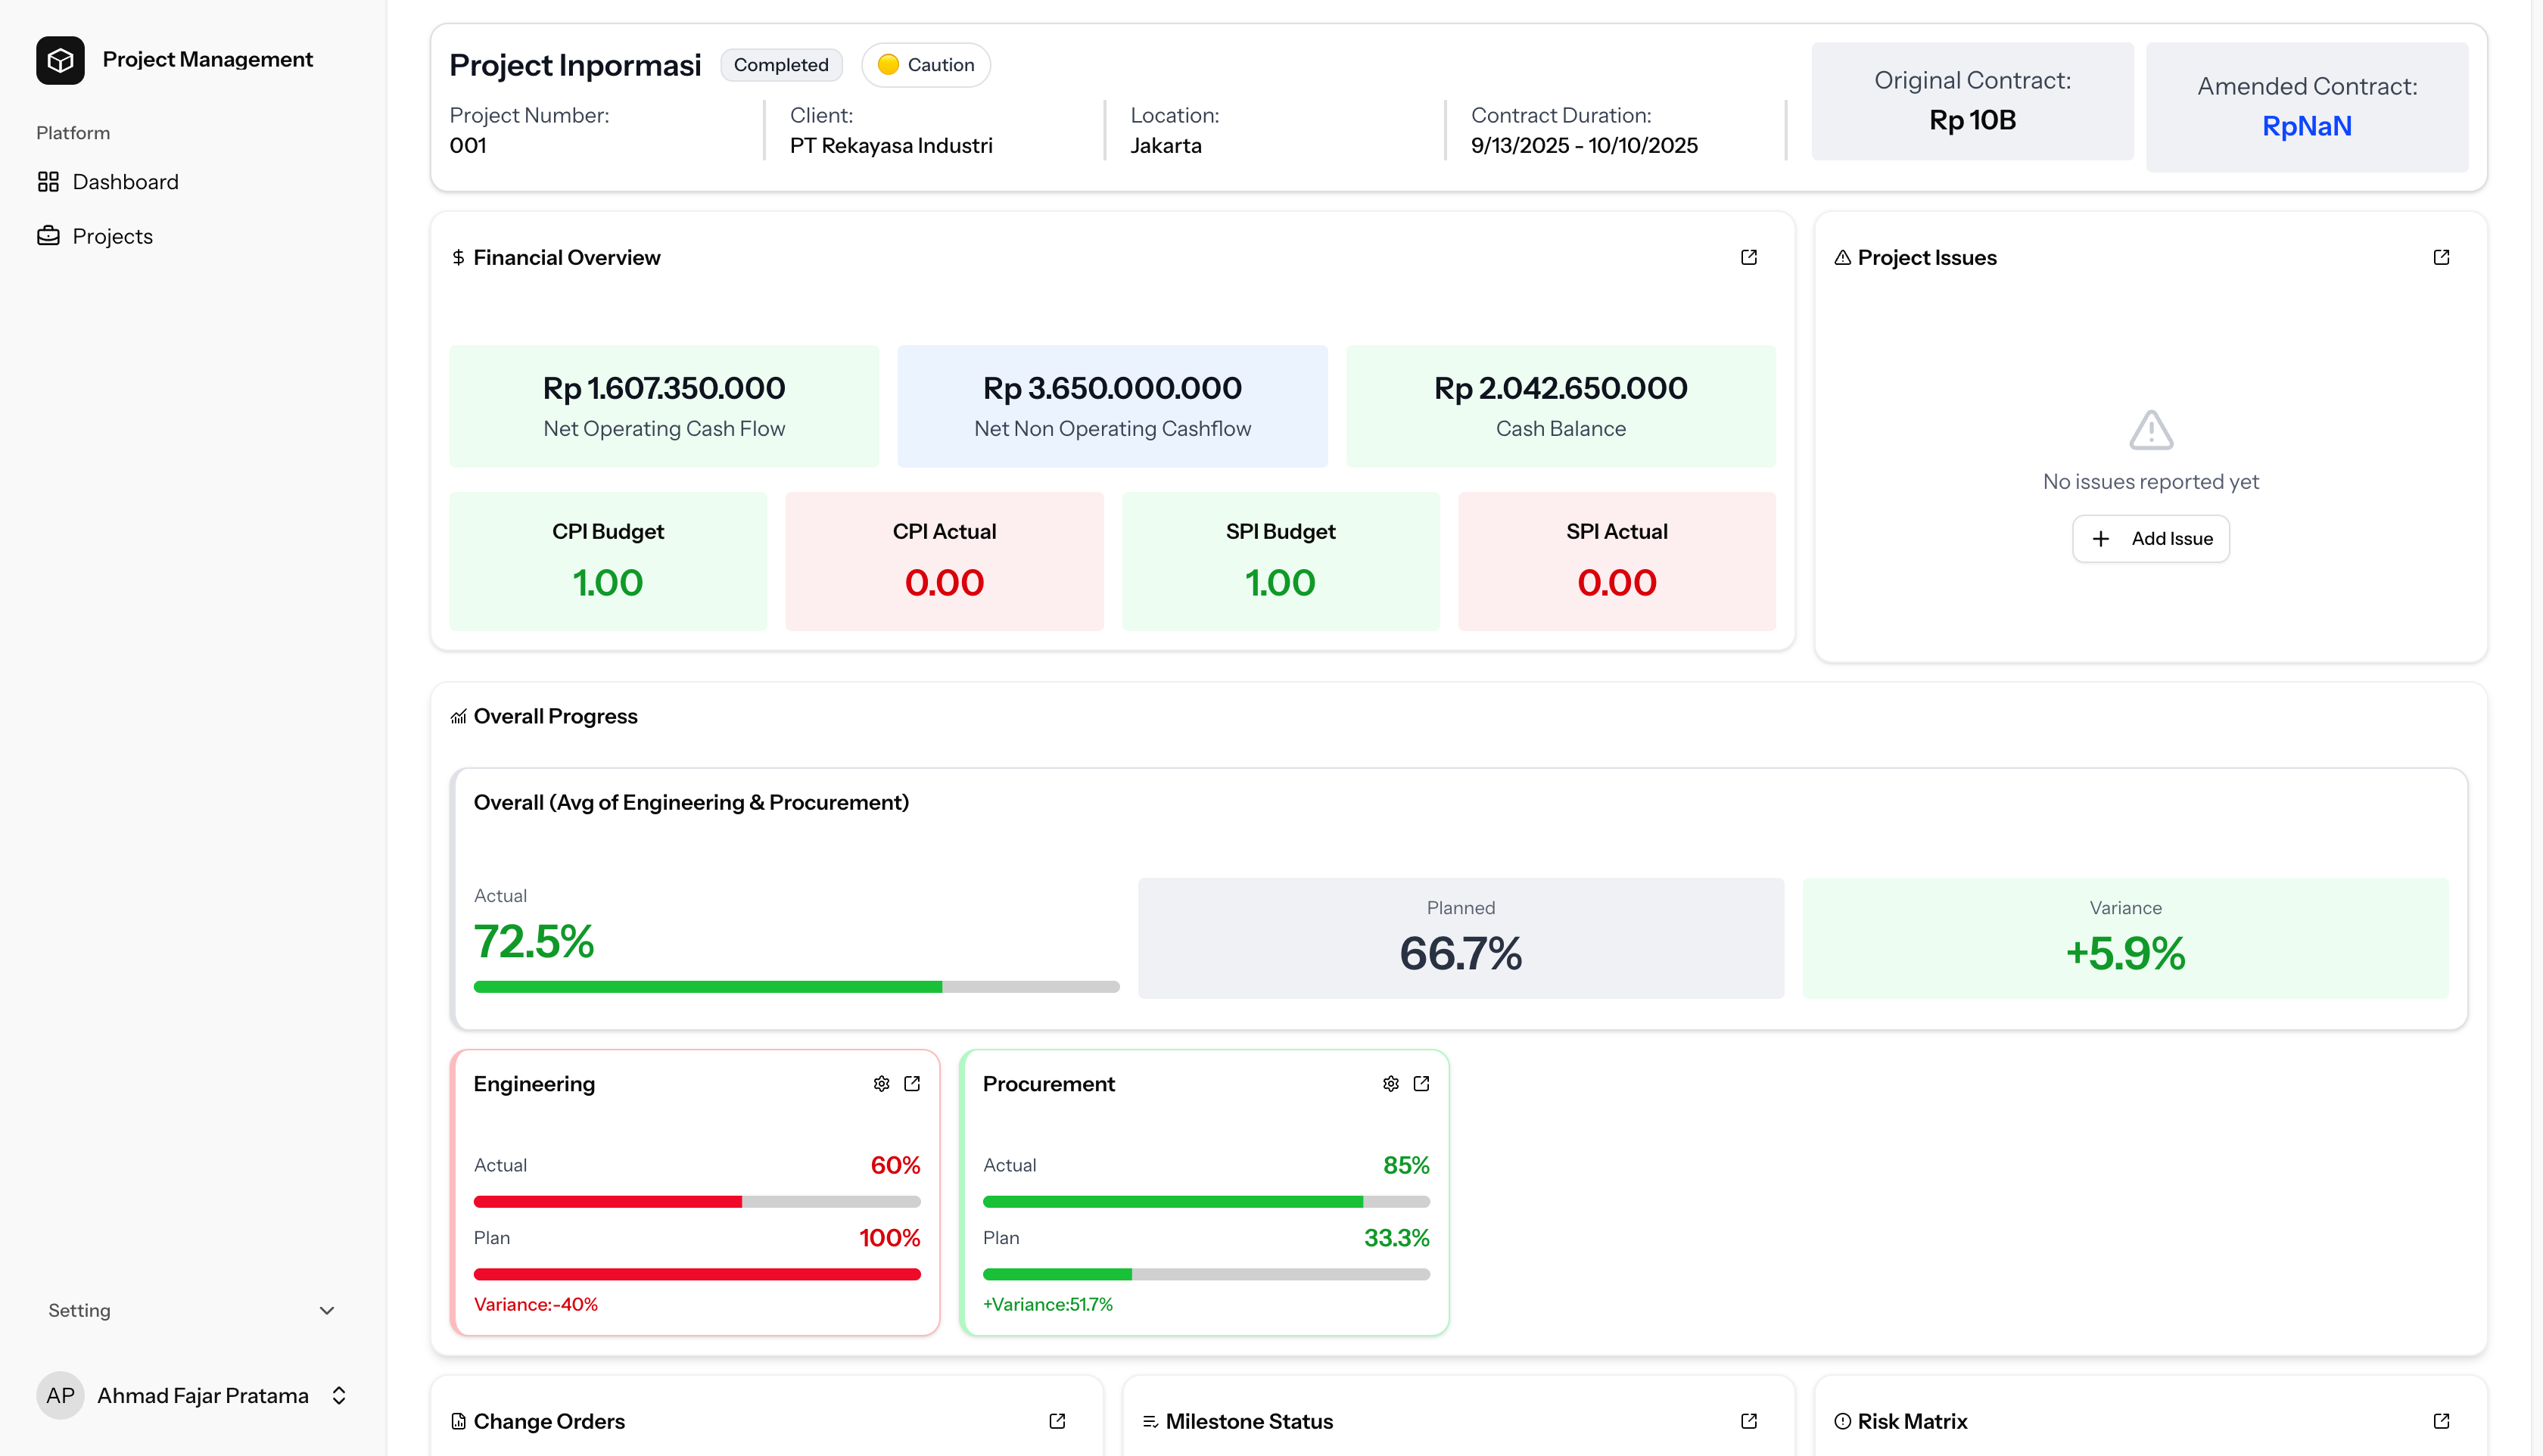This screenshot has width=2543, height=1456.
Task: Click the RpNaN amended contract link
Action: click(x=2306, y=125)
